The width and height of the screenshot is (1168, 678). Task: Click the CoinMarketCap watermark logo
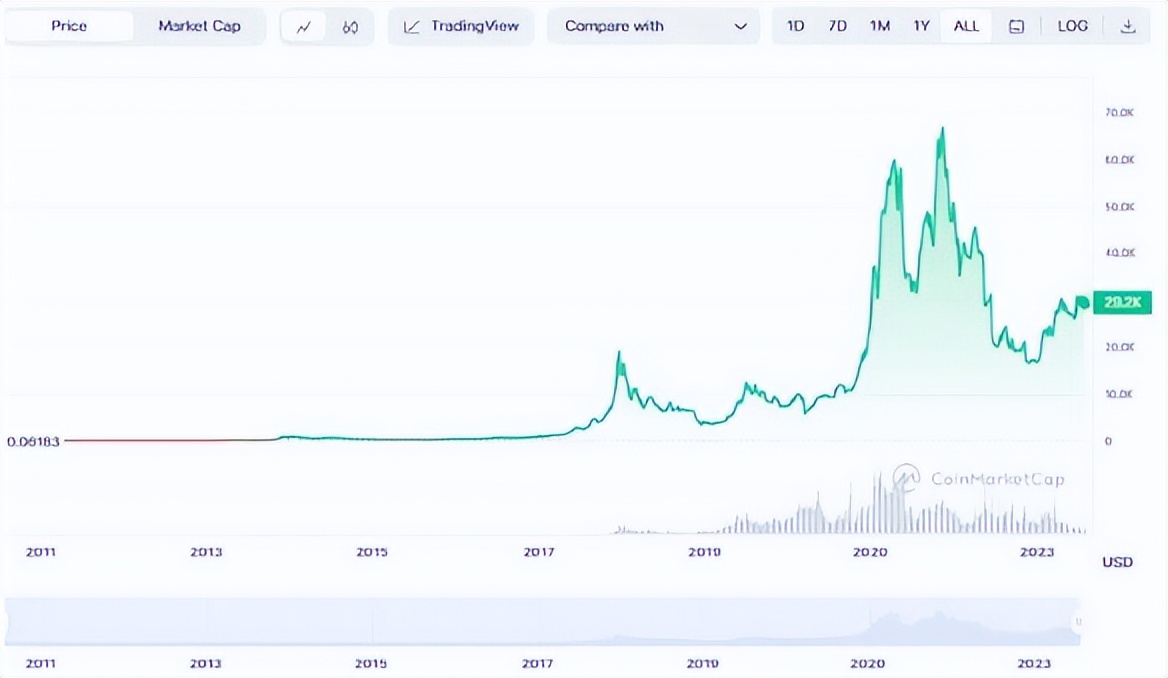pos(906,477)
